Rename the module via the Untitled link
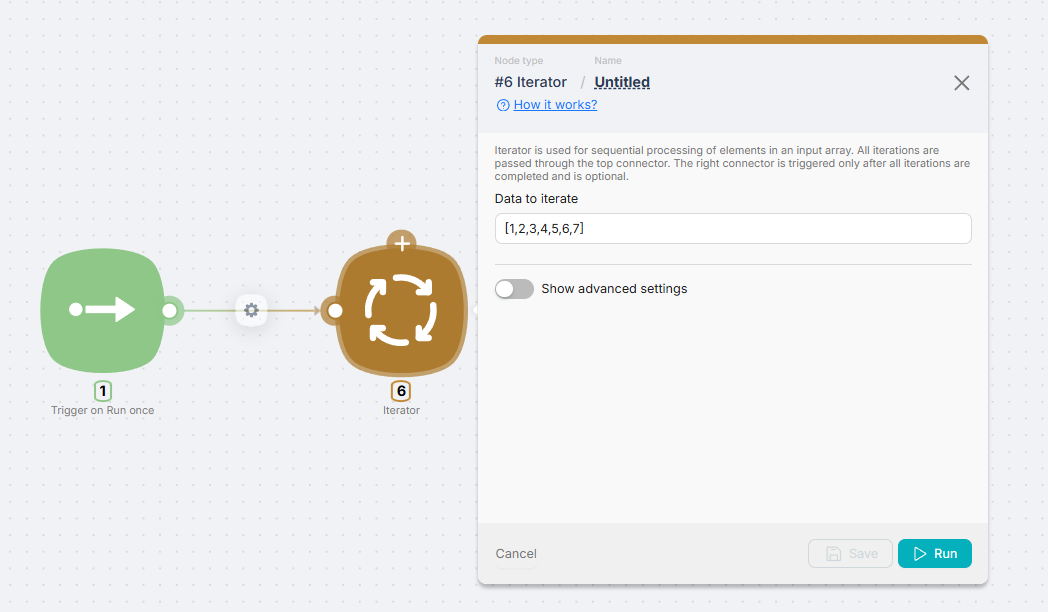 [621, 82]
